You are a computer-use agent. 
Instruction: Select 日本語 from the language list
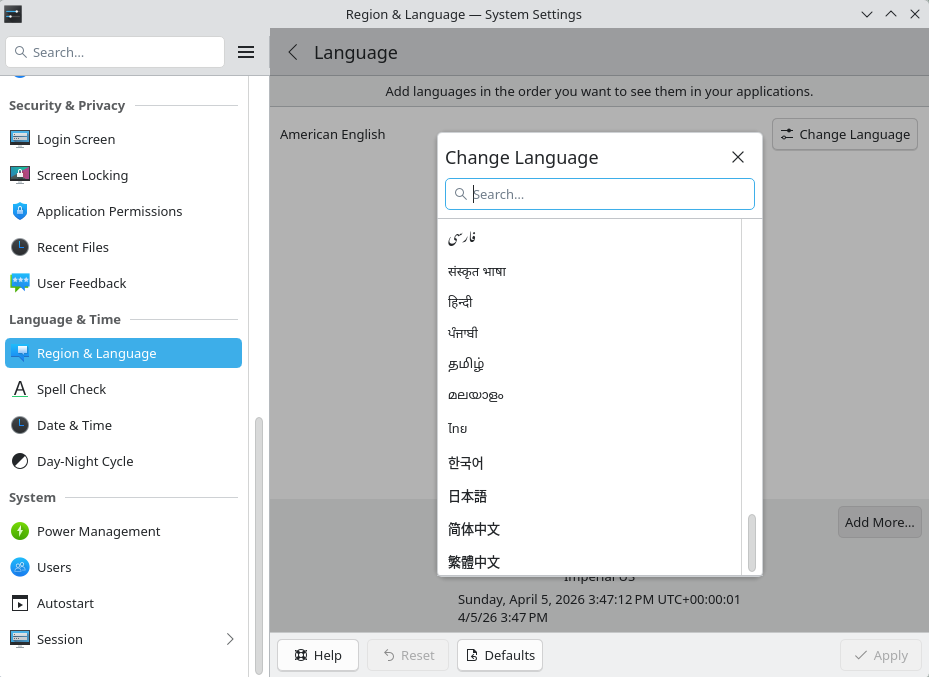click(467, 496)
